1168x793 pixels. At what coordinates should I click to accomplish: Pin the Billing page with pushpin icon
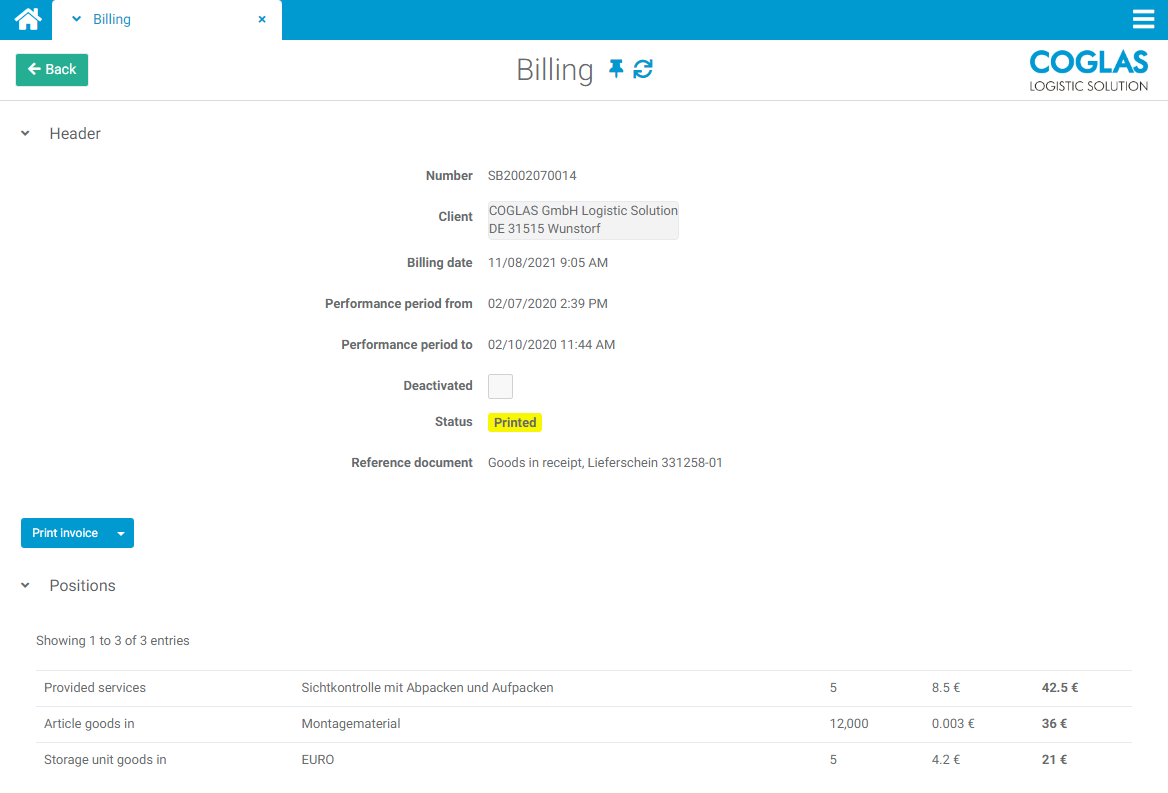point(616,69)
